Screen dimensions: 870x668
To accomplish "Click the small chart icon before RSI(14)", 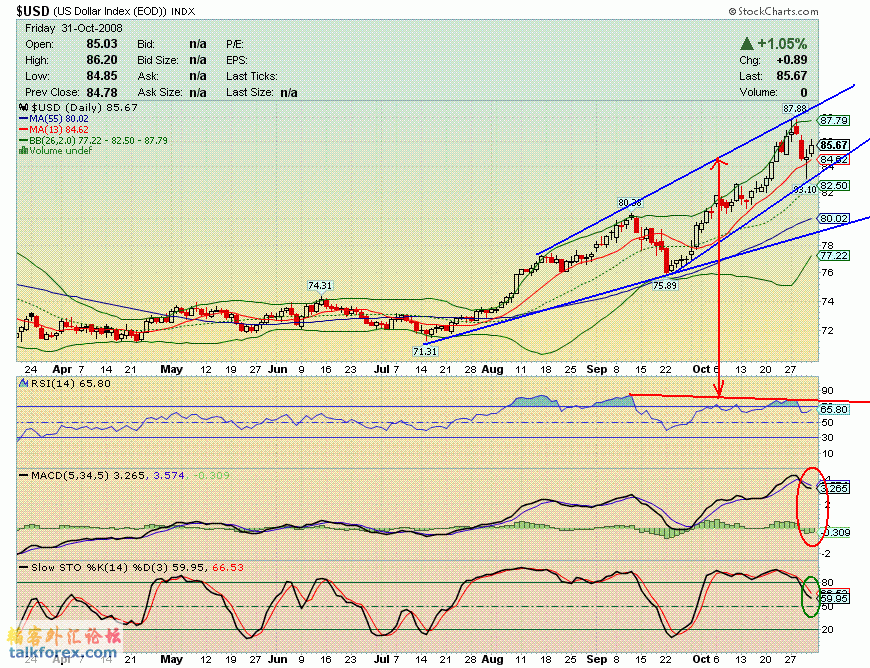I will click(x=23, y=383).
